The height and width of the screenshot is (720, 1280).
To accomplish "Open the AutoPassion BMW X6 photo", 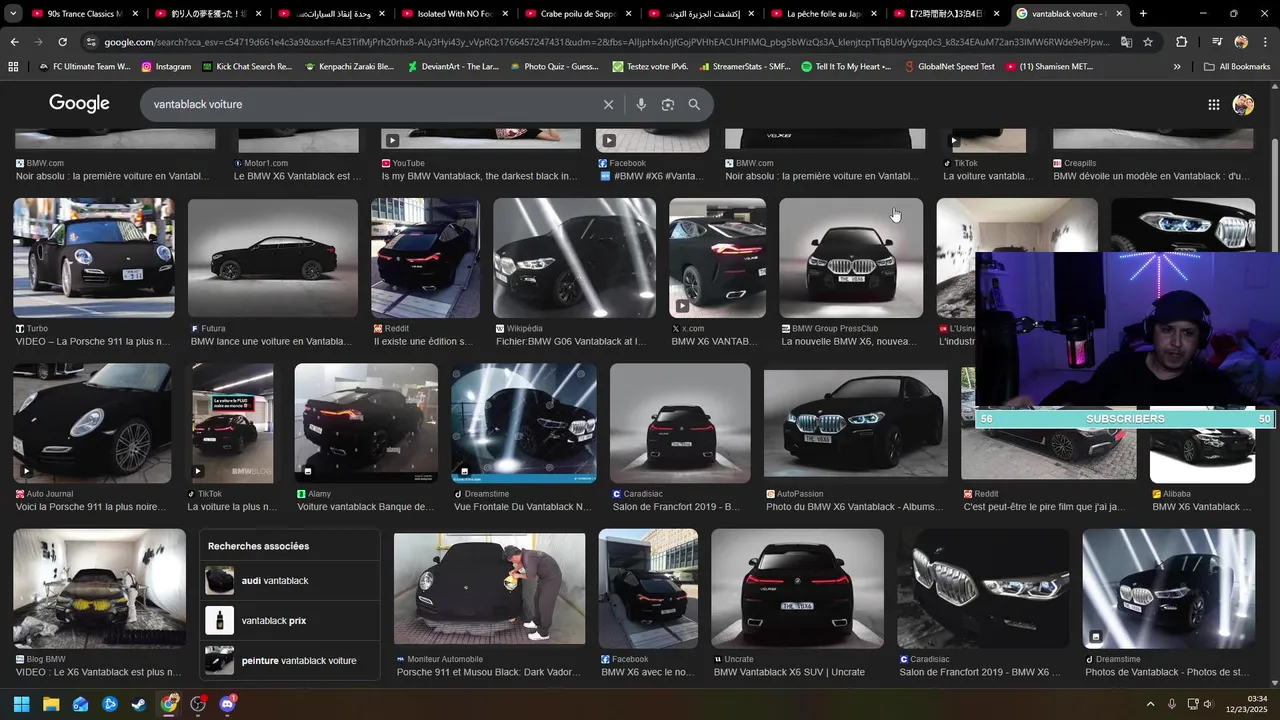I will pos(855,425).
